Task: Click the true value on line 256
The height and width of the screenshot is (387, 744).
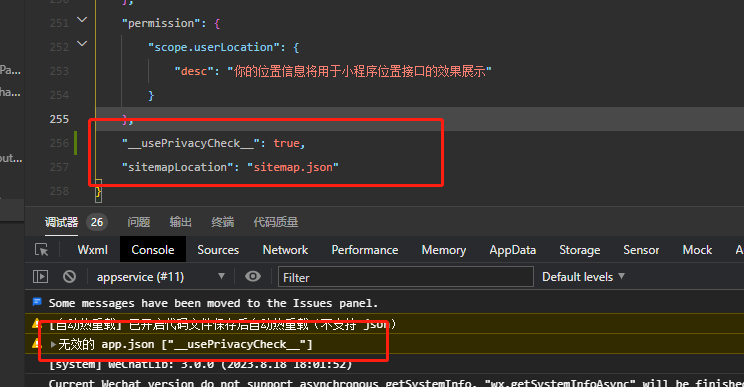Action: coord(286,143)
